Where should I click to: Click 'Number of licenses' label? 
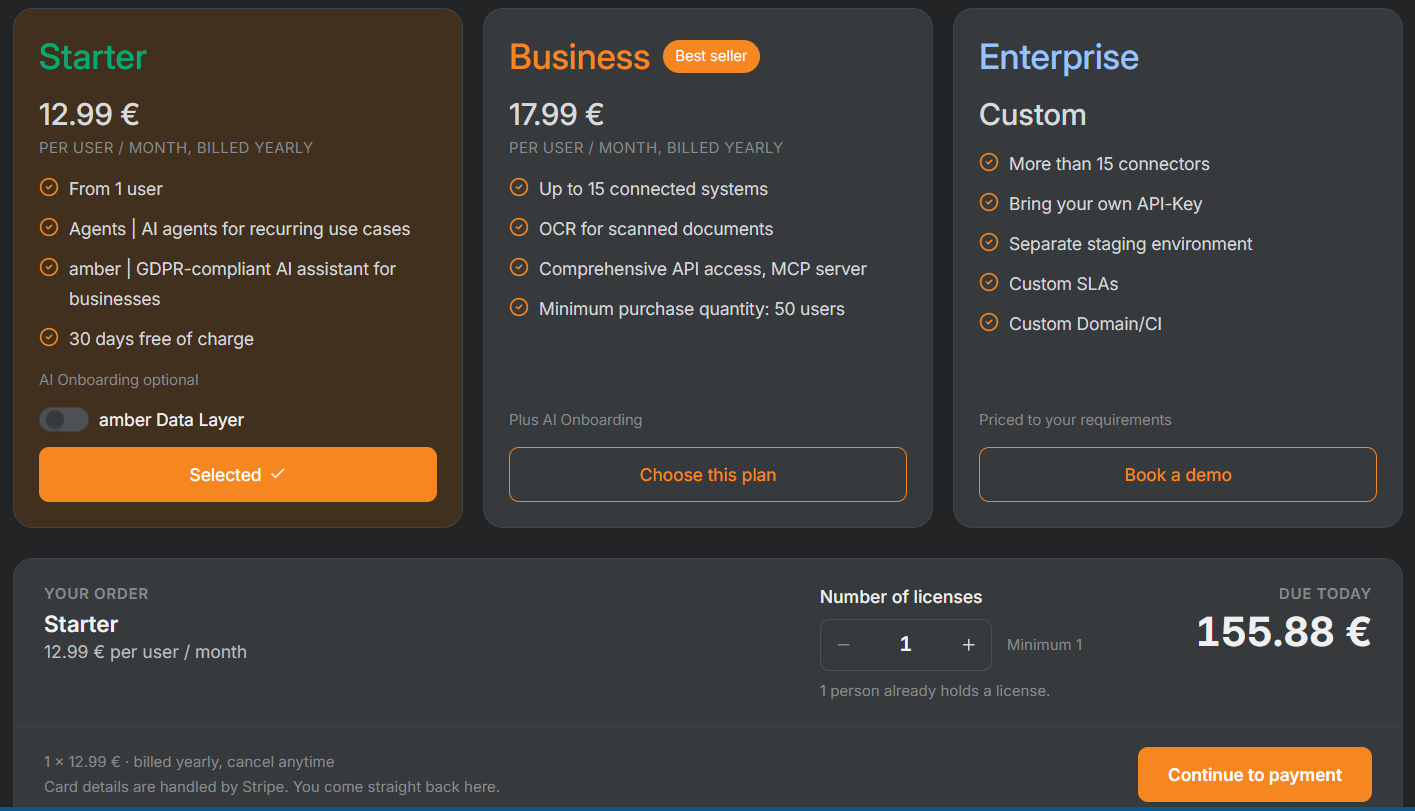coord(901,597)
